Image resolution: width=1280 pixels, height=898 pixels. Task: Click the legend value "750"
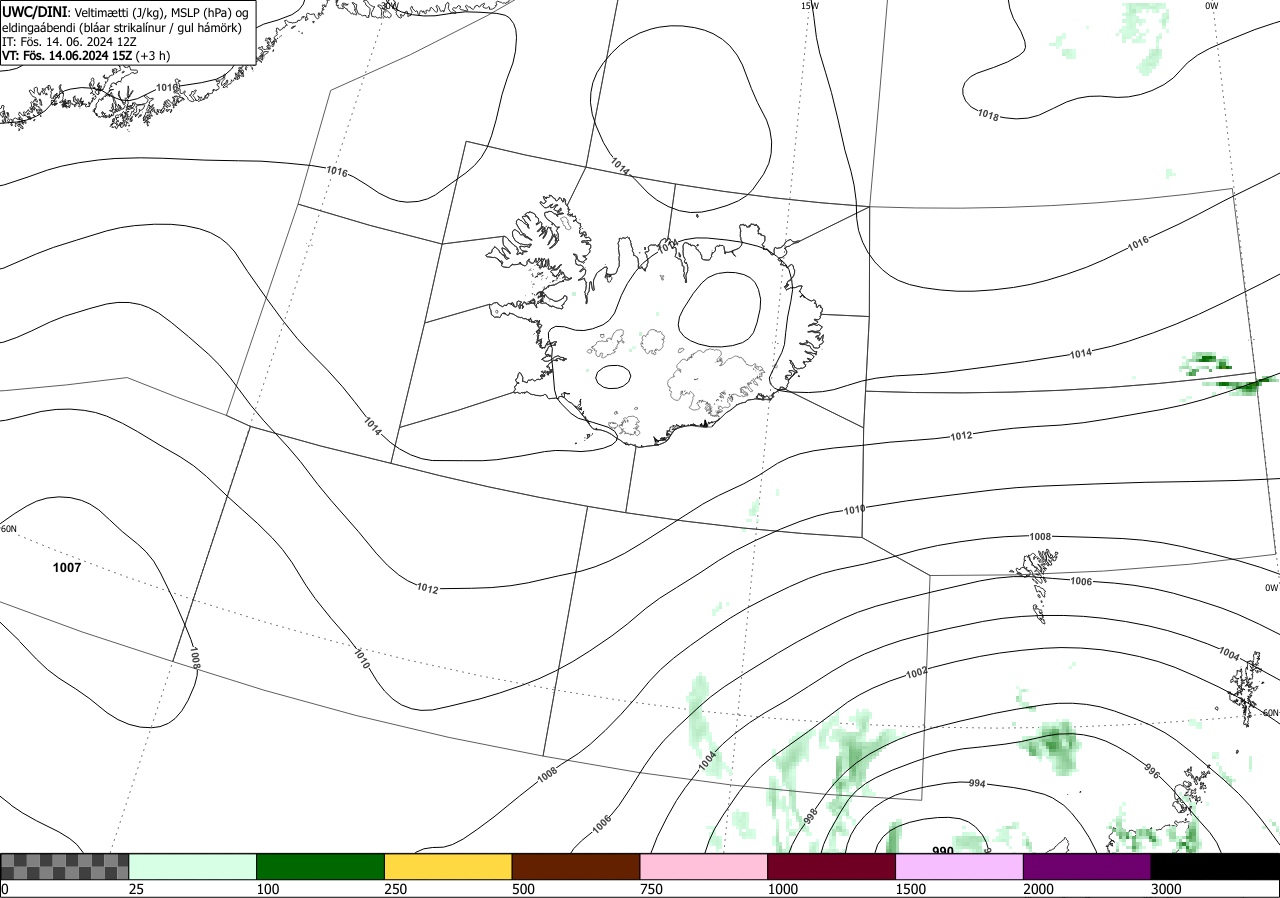[651, 889]
